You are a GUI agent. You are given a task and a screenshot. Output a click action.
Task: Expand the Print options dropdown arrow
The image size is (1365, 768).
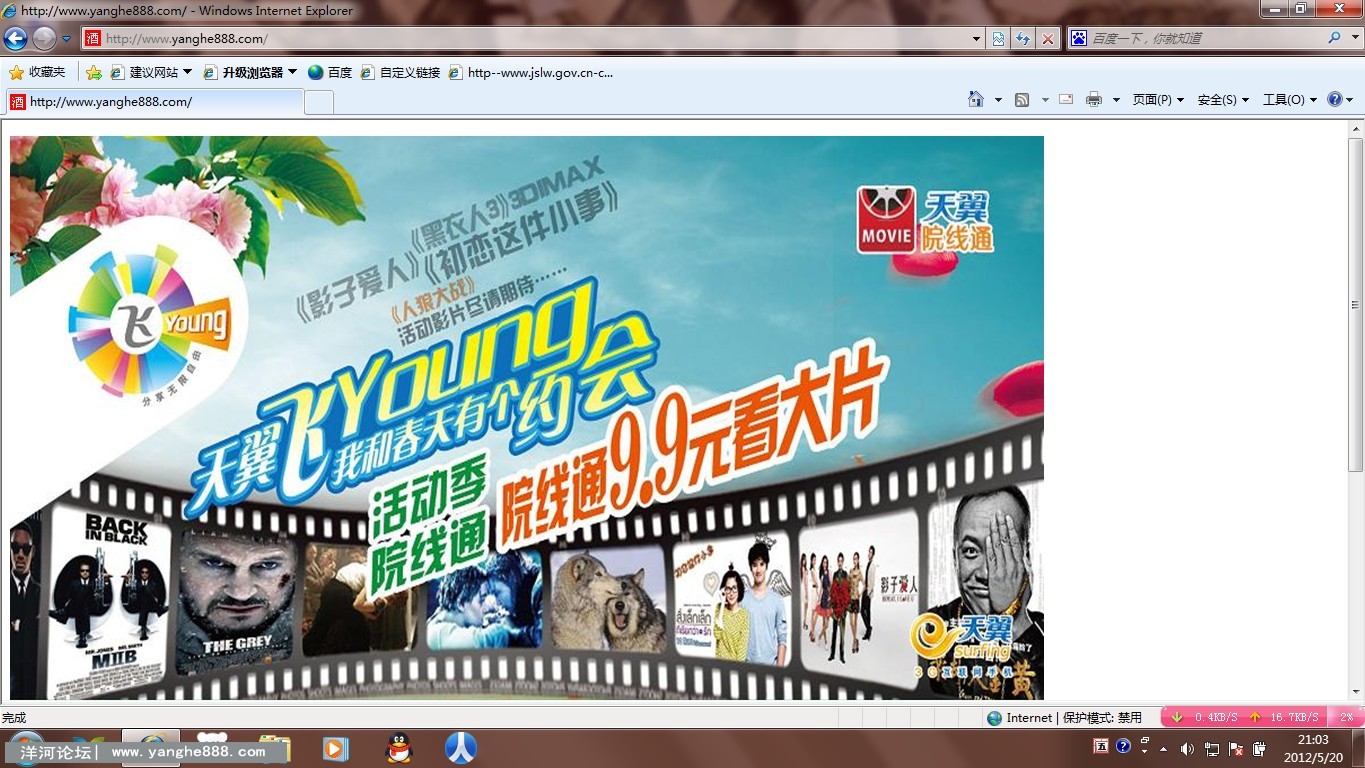tap(1116, 100)
